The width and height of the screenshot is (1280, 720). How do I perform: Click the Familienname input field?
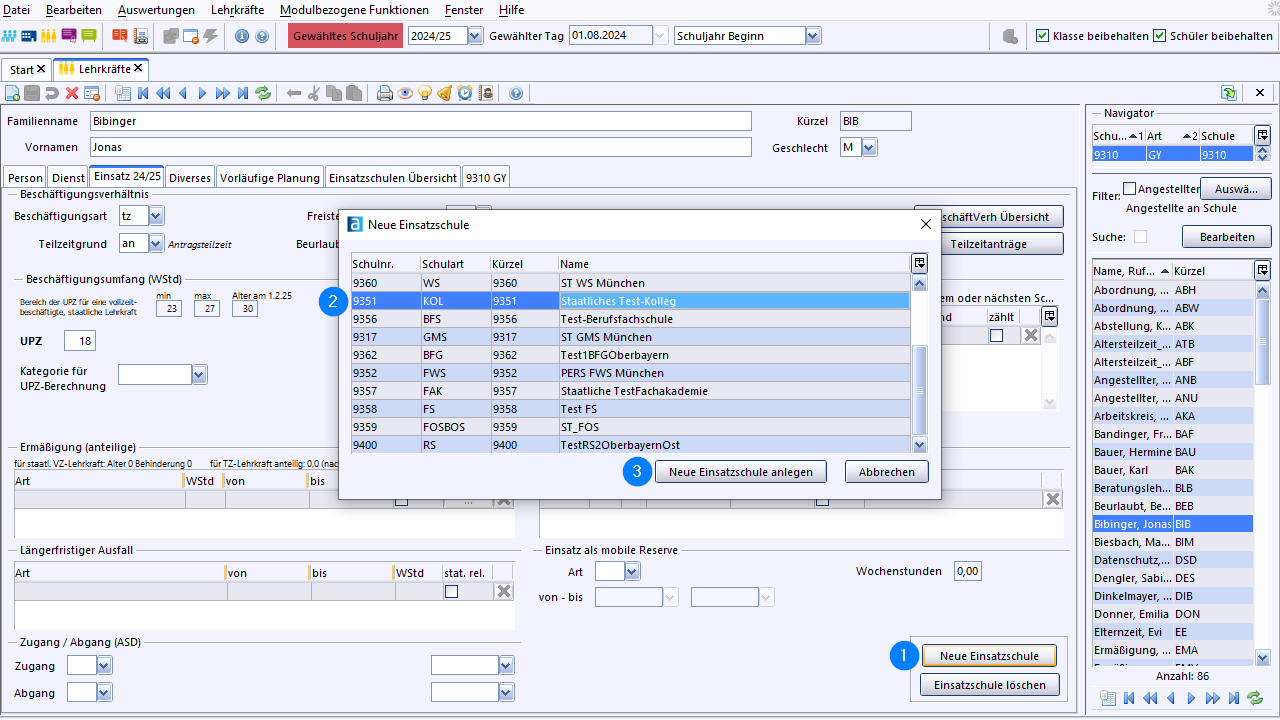pyautogui.click(x=420, y=121)
